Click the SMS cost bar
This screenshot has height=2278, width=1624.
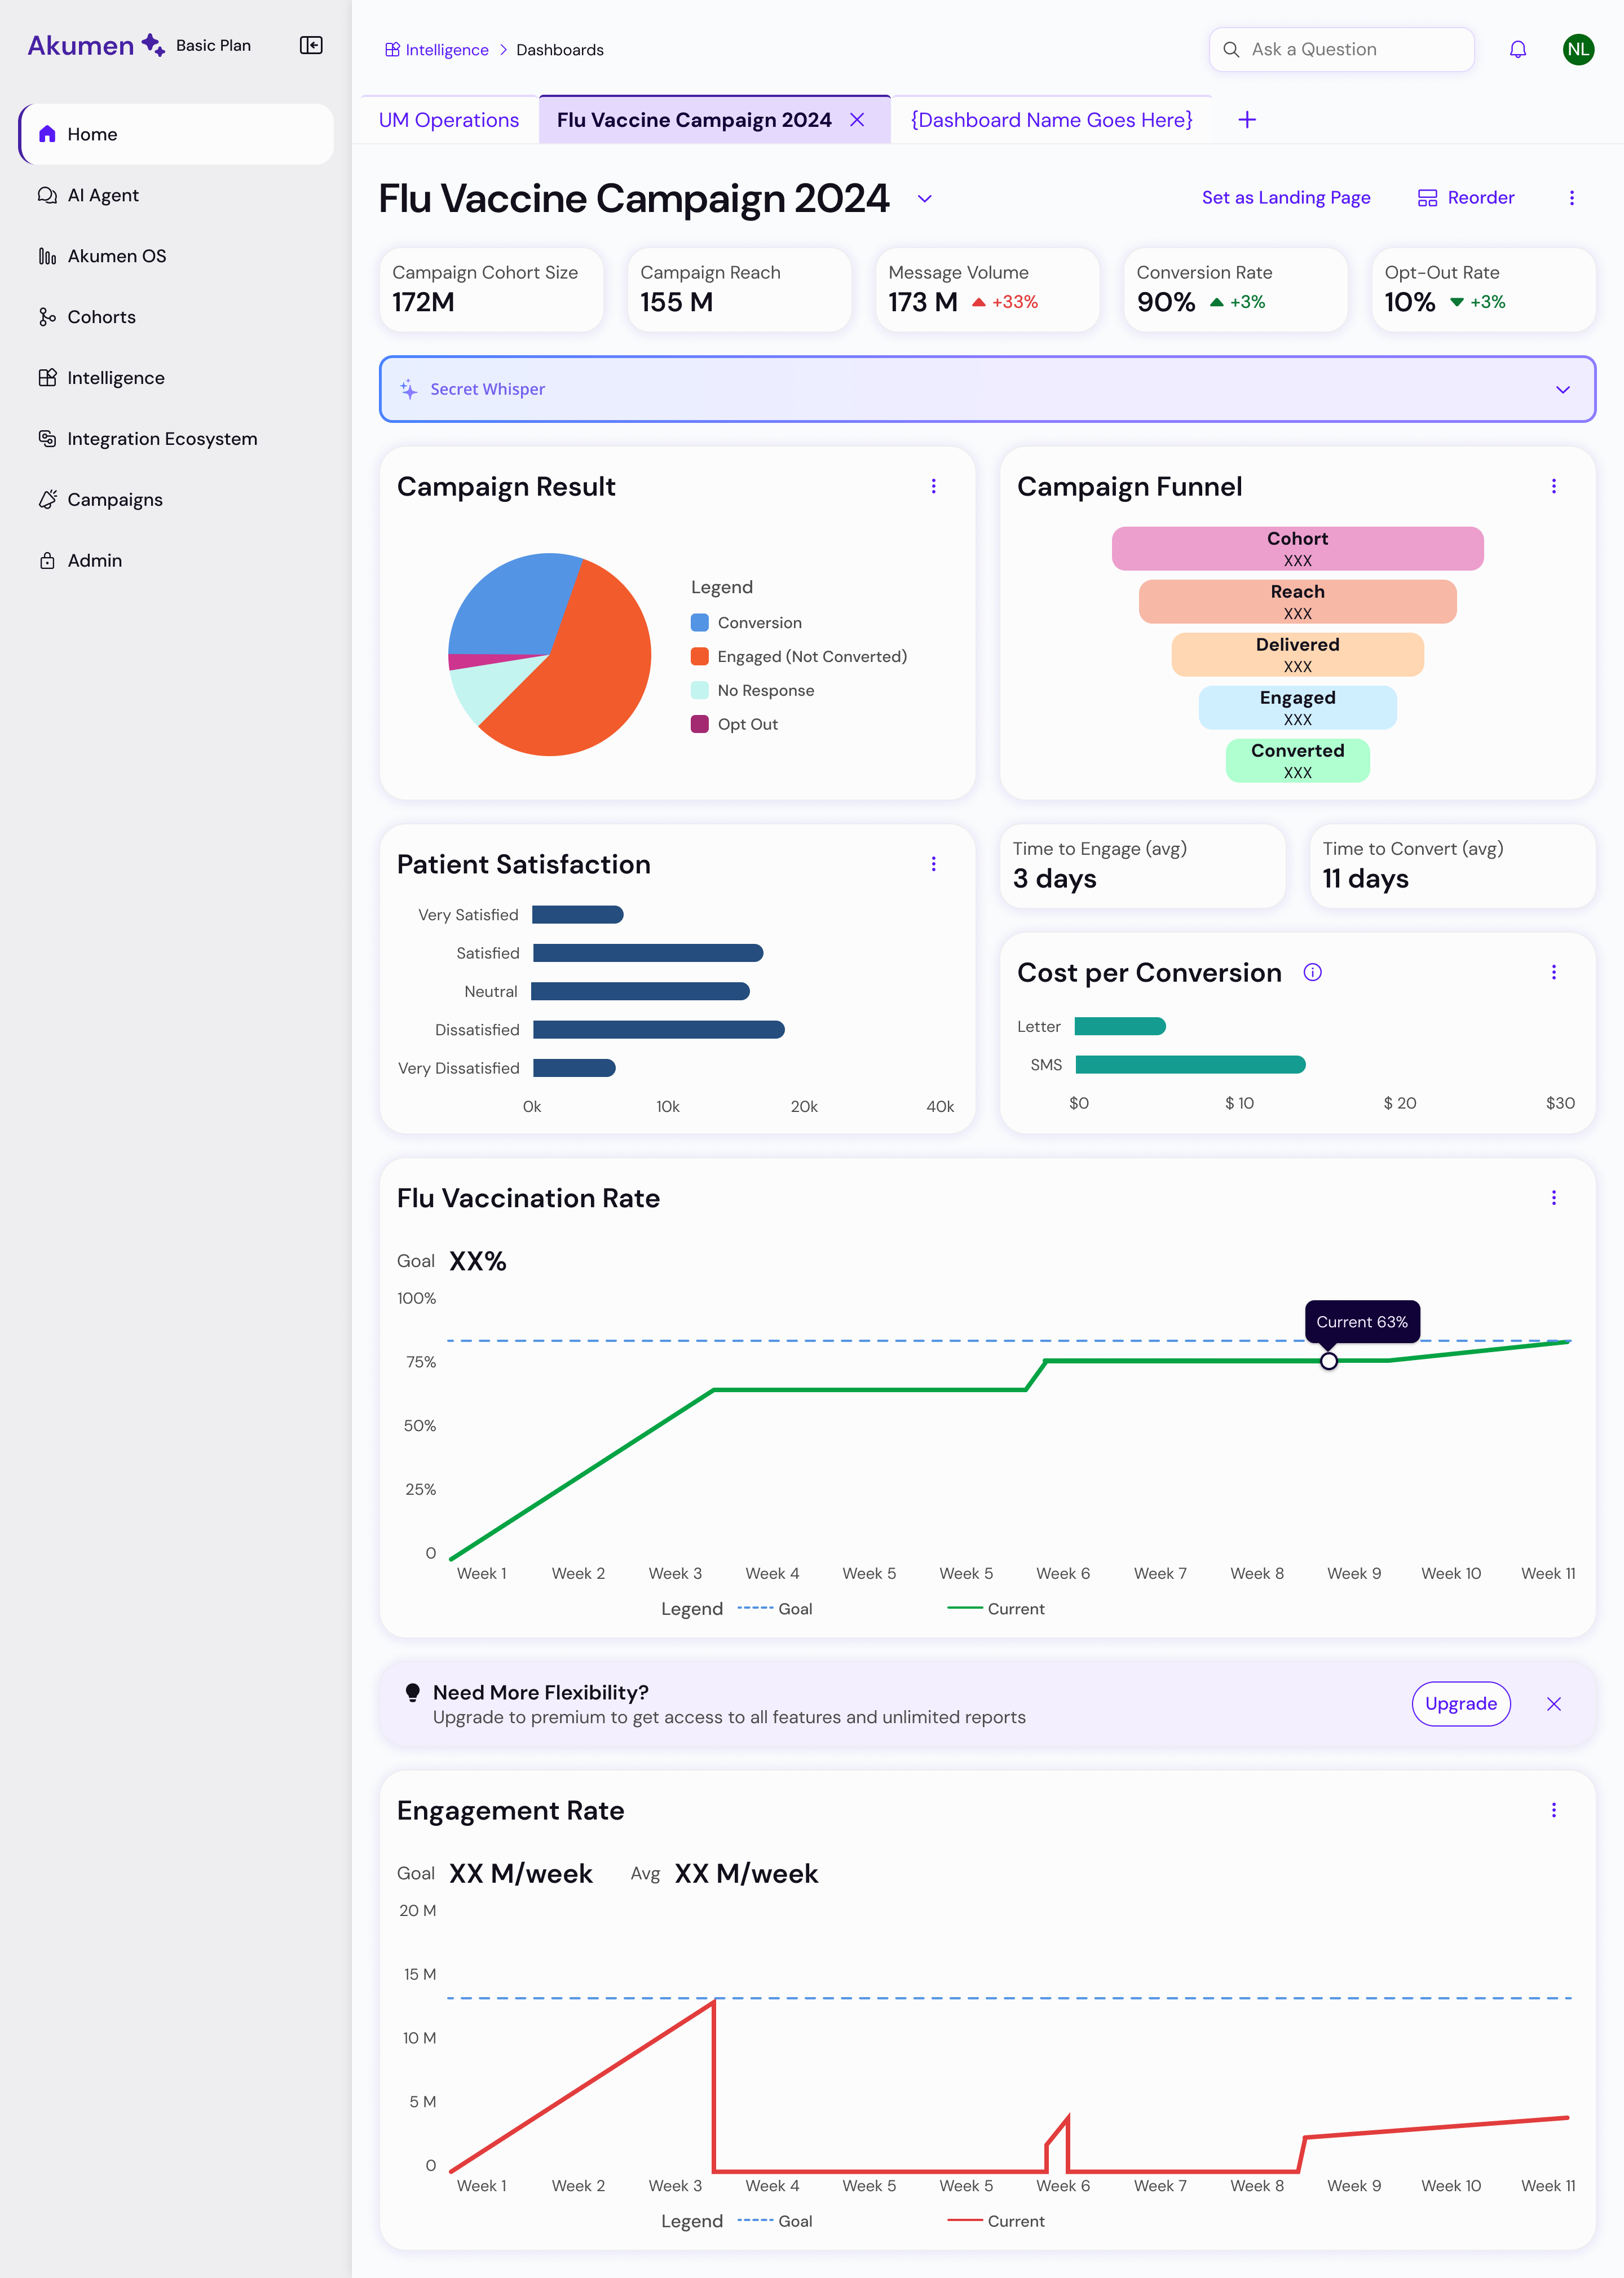pyautogui.click(x=1190, y=1065)
